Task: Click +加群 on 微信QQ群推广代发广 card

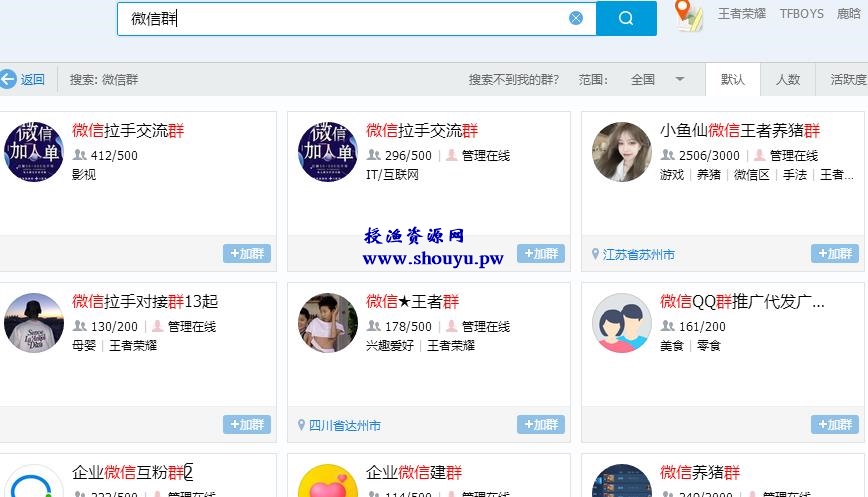Action: 835,424
